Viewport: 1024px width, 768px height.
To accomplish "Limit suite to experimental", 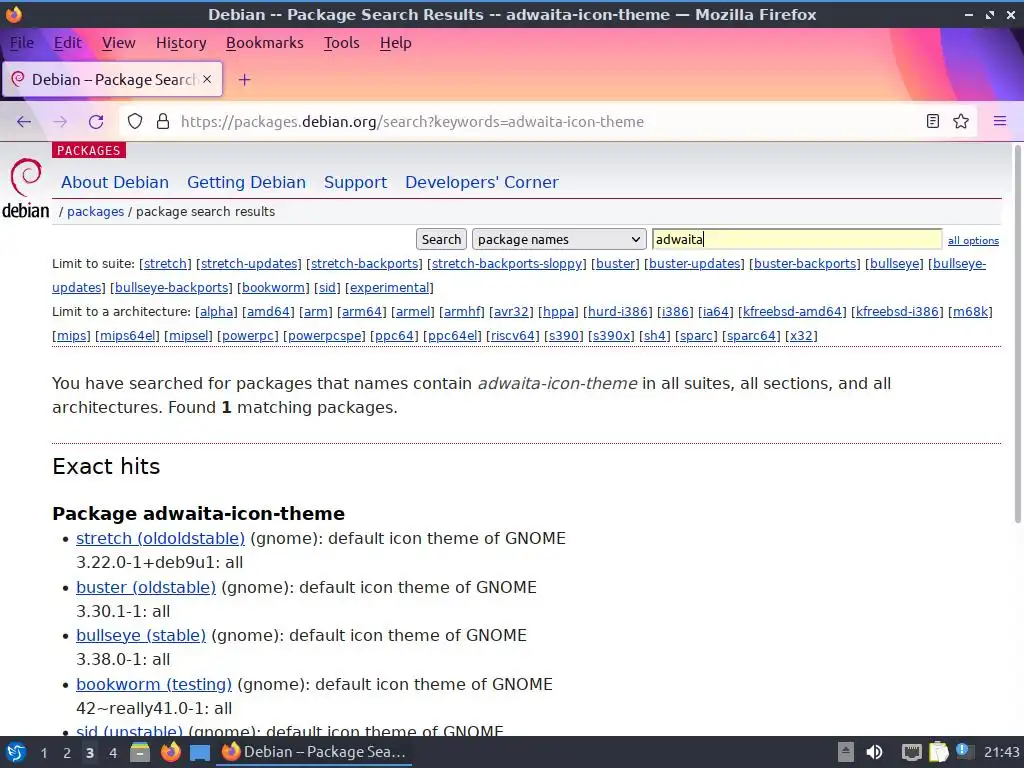I will pyautogui.click(x=389, y=288).
